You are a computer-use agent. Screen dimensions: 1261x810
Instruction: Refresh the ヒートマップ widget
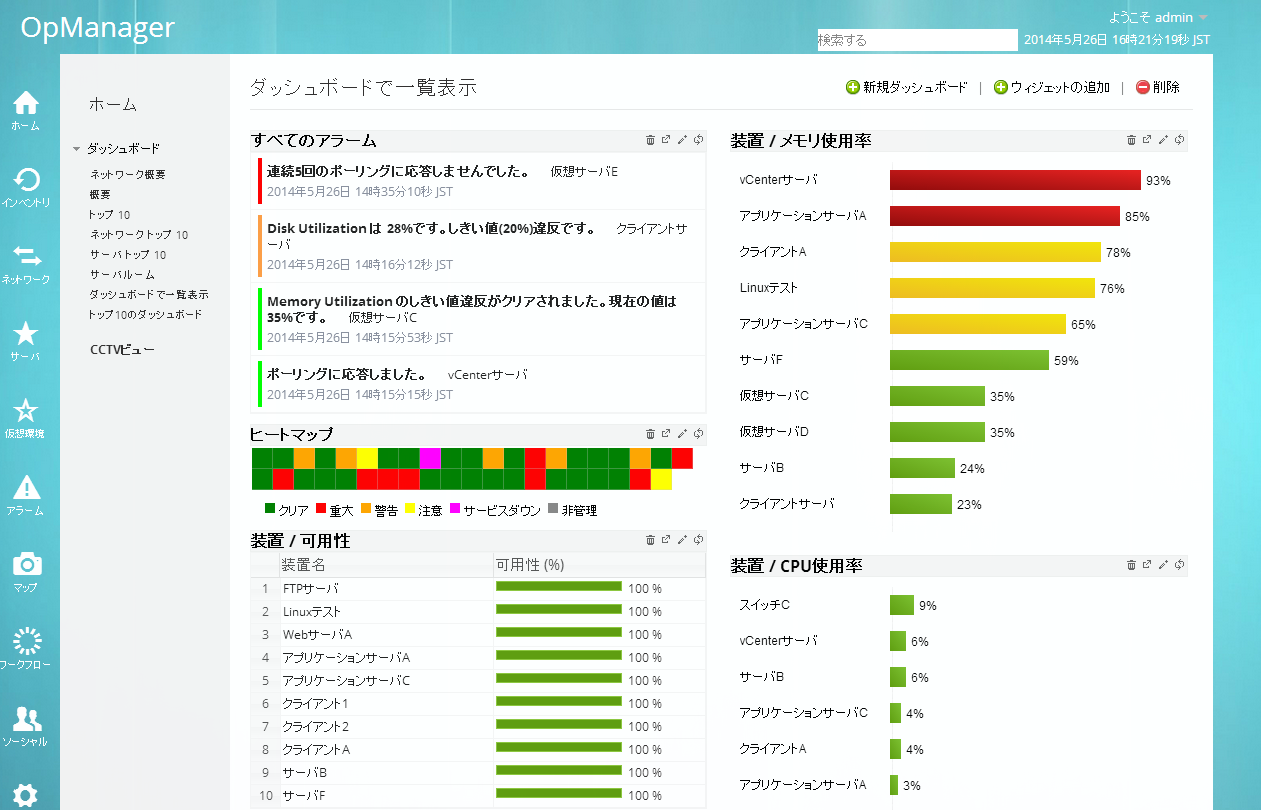coord(698,434)
